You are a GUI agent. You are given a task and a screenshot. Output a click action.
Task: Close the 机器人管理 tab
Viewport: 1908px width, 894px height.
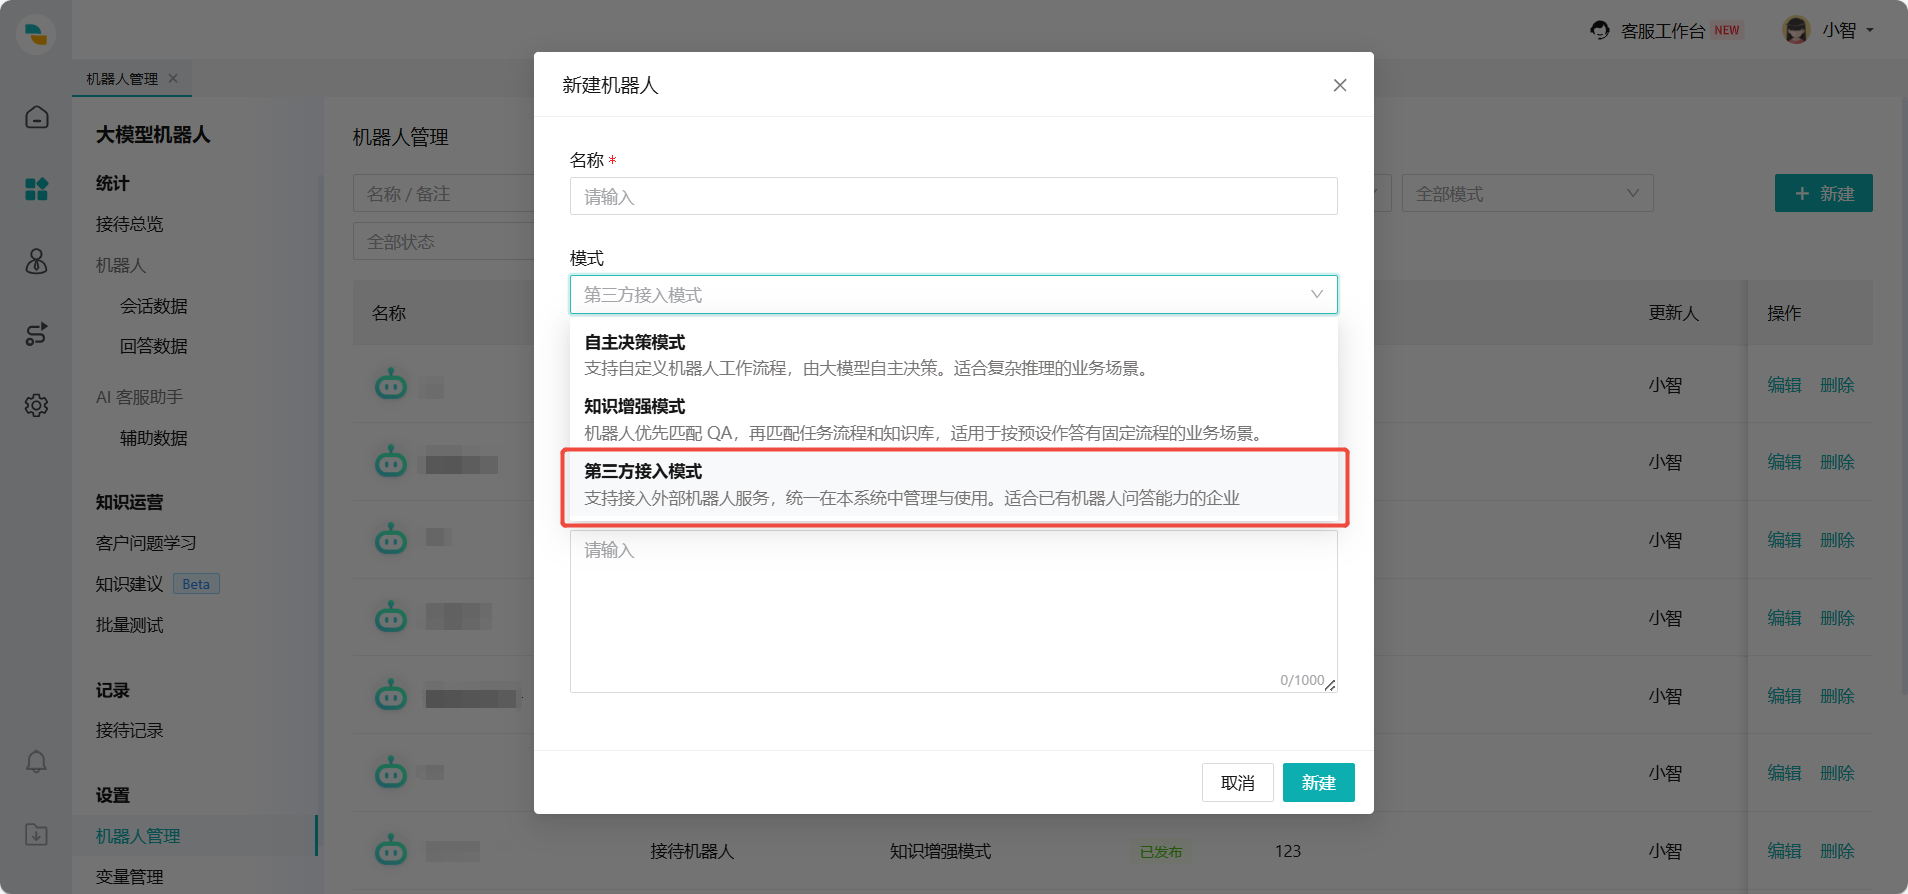tap(173, 78)
